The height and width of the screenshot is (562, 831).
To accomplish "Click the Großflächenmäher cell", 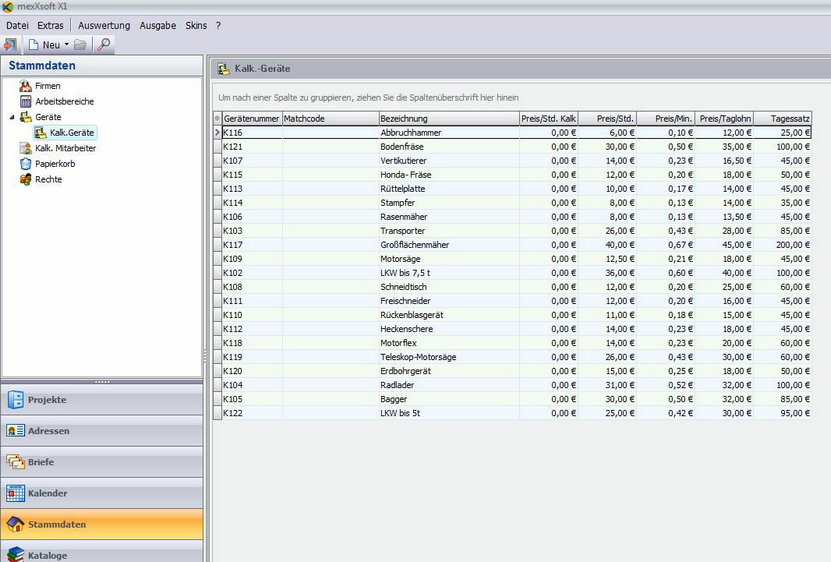I will coord(449,245).
